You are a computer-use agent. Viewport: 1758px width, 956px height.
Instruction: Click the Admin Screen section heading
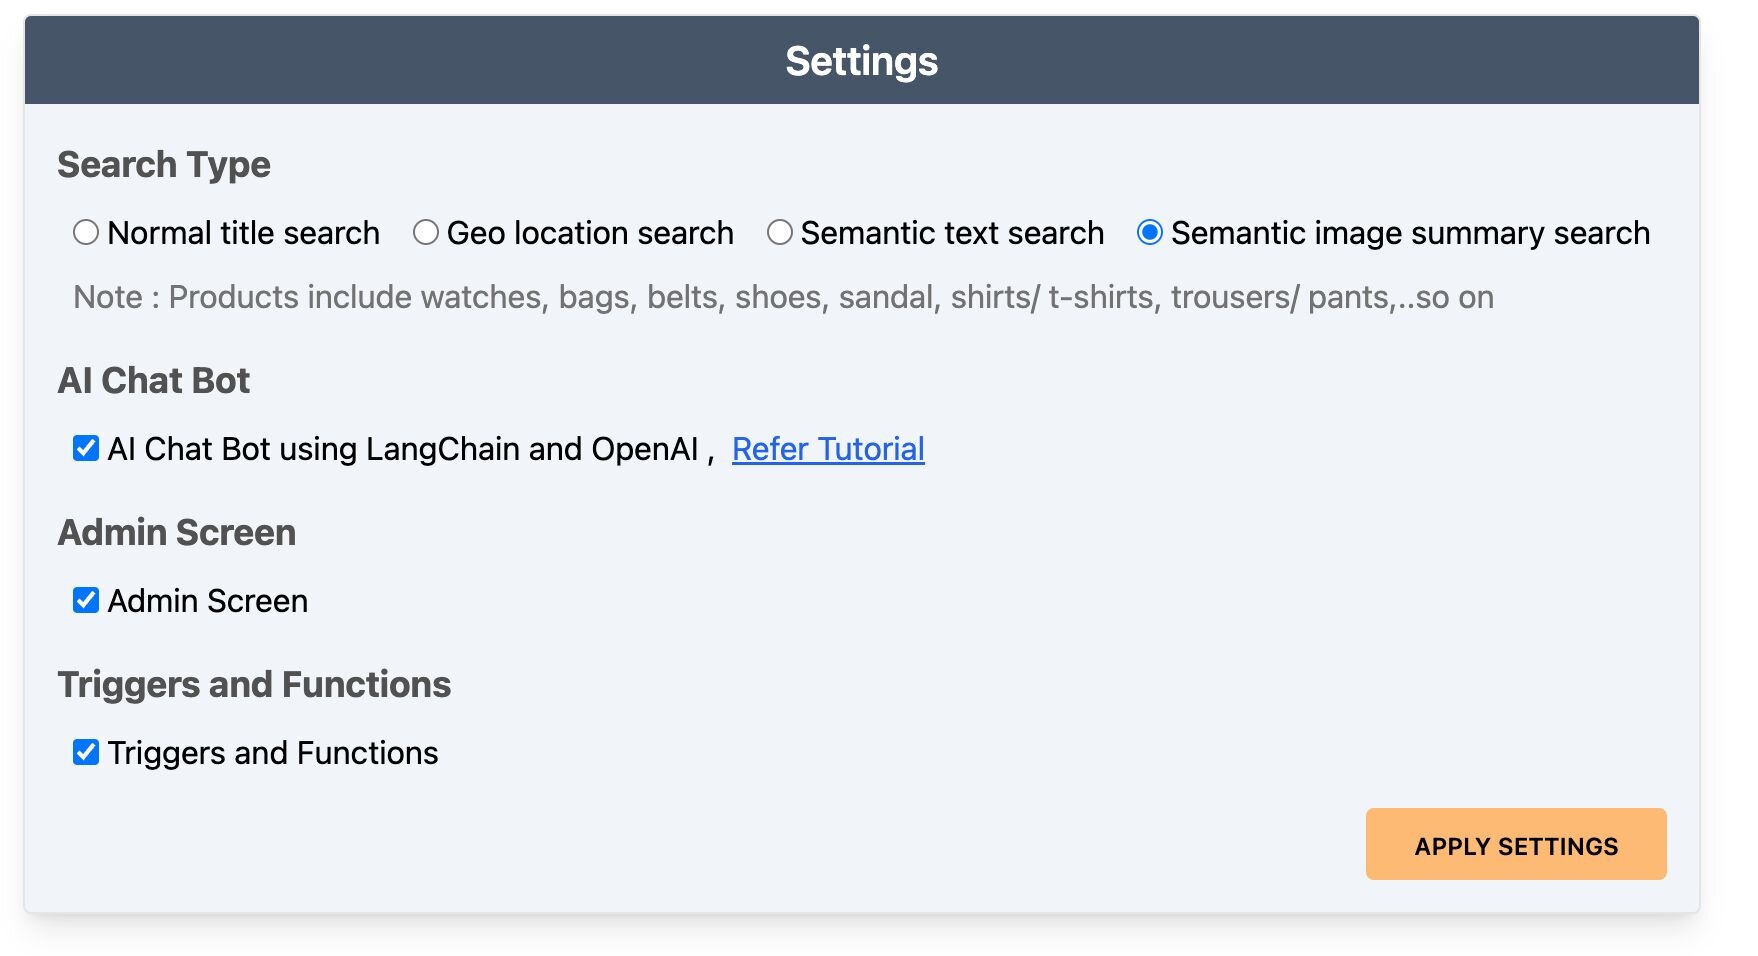pyautogui.click(x=177, y=532)
